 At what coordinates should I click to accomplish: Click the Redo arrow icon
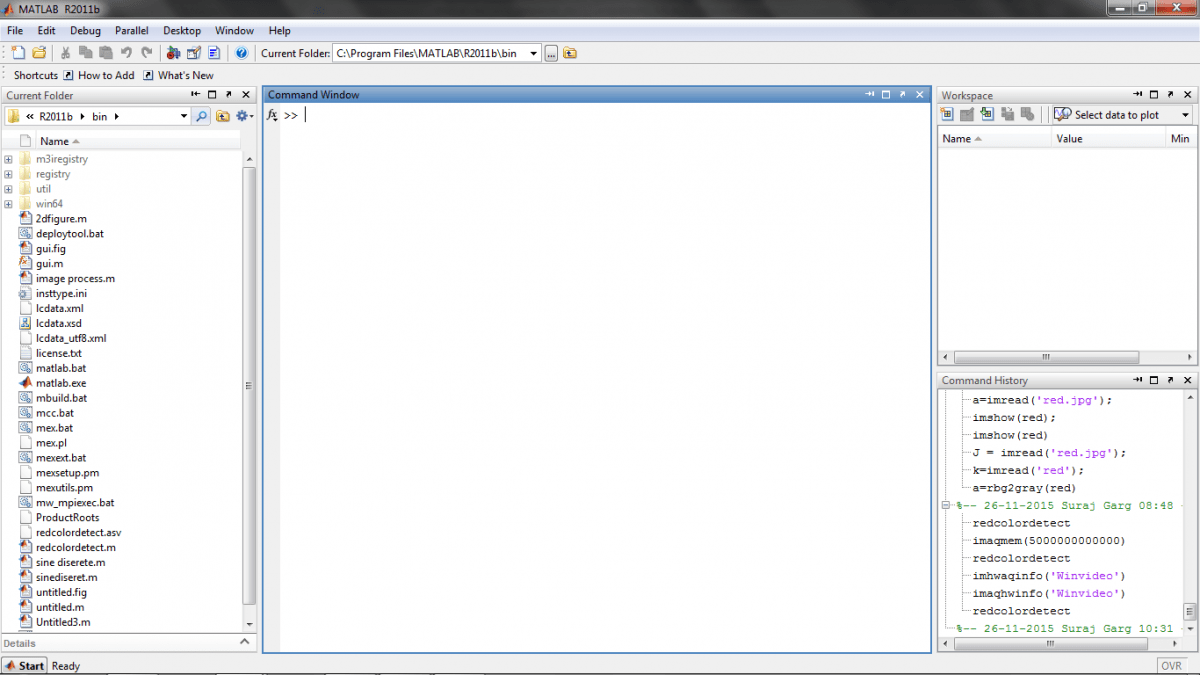[147, 53]
